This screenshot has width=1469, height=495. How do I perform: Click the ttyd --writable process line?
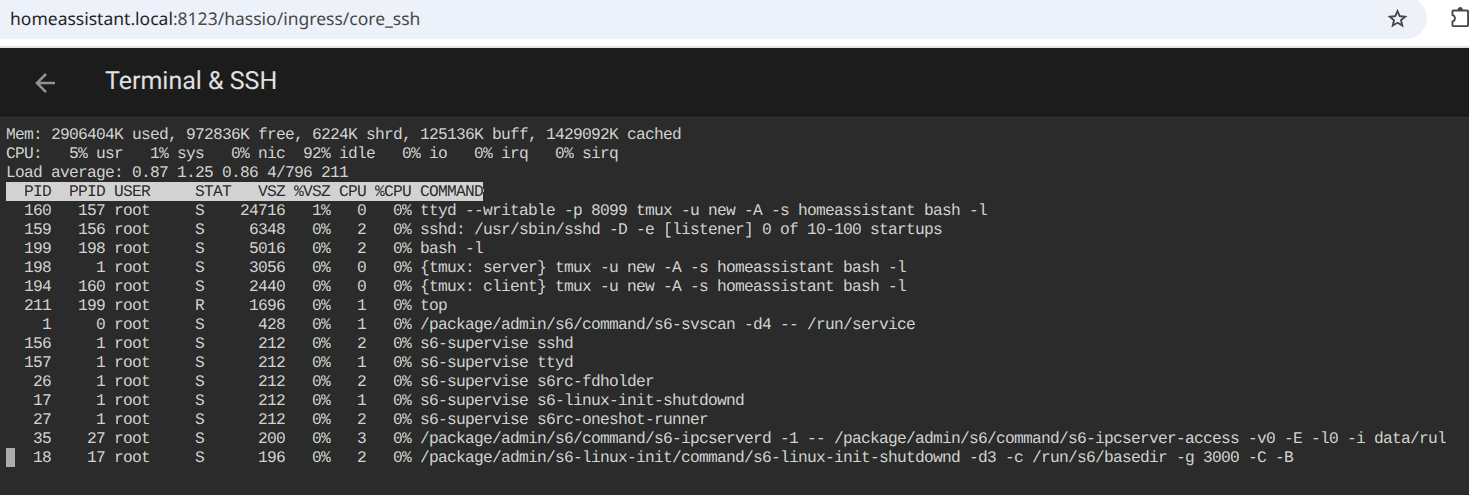497,210
